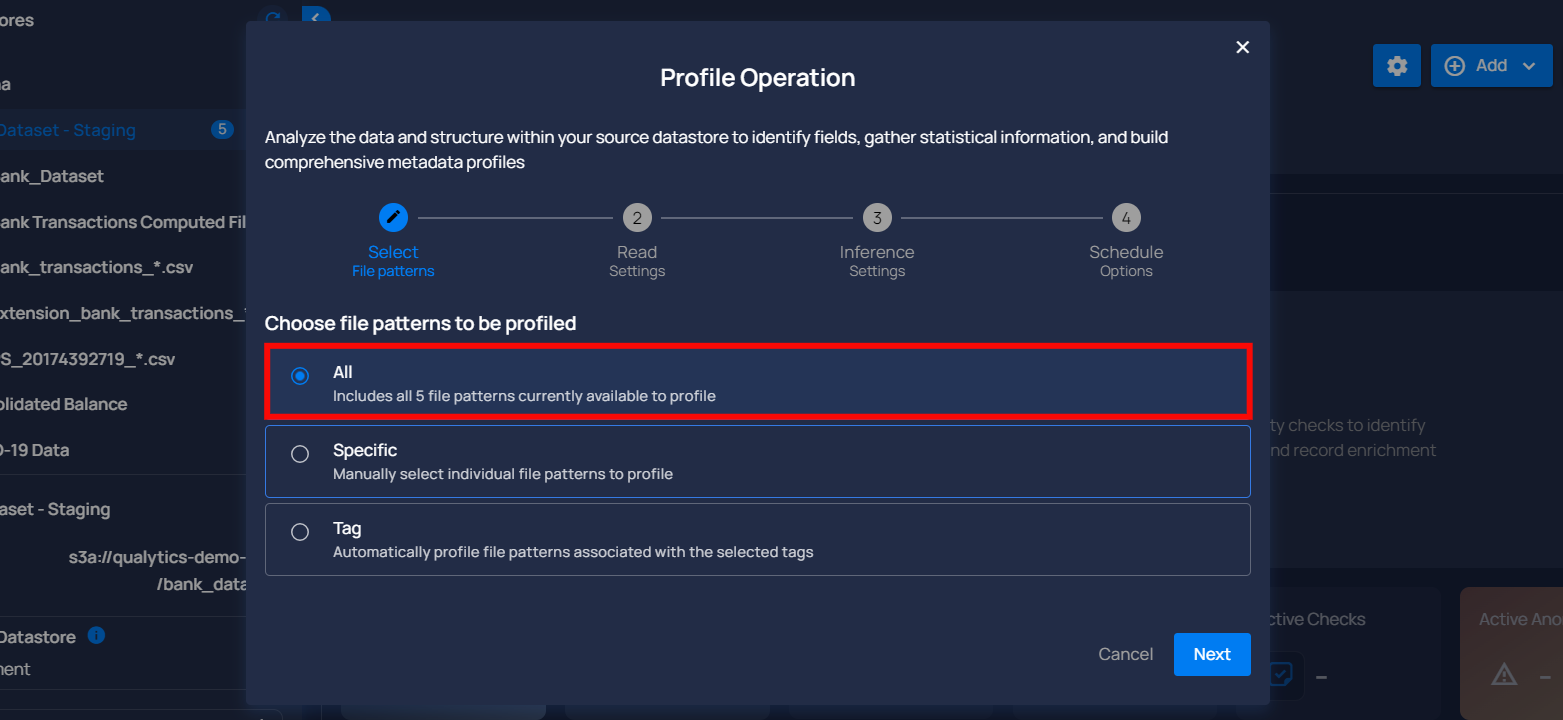Screen dimensions: 1563x720
Task: Click the info icon next to Datastore
Action: point(96,635)
